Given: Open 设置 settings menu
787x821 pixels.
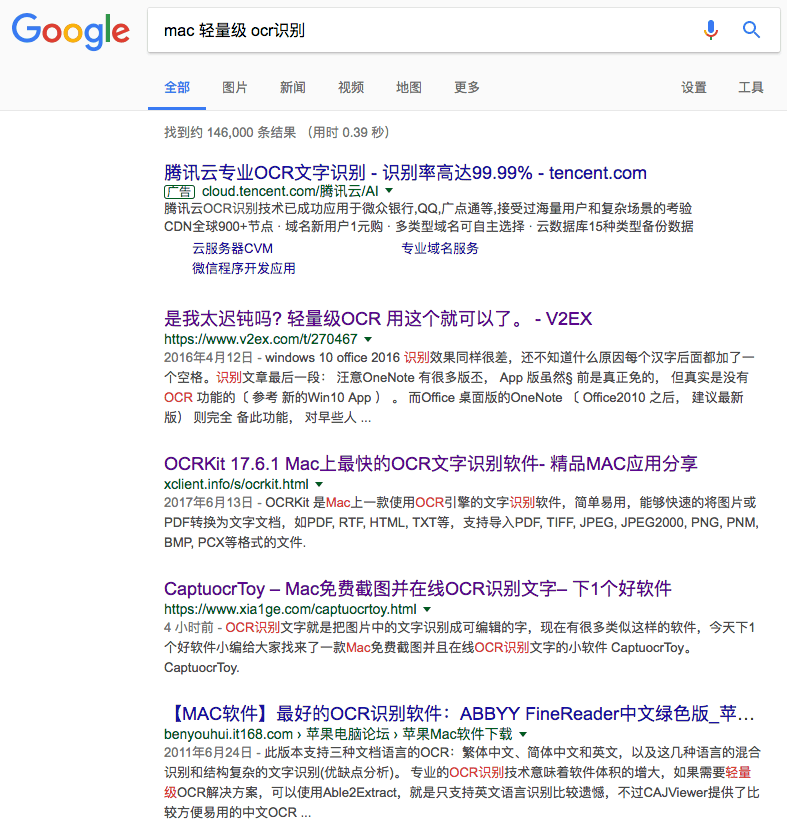Looking at the screenshot, I should (694, 87).
